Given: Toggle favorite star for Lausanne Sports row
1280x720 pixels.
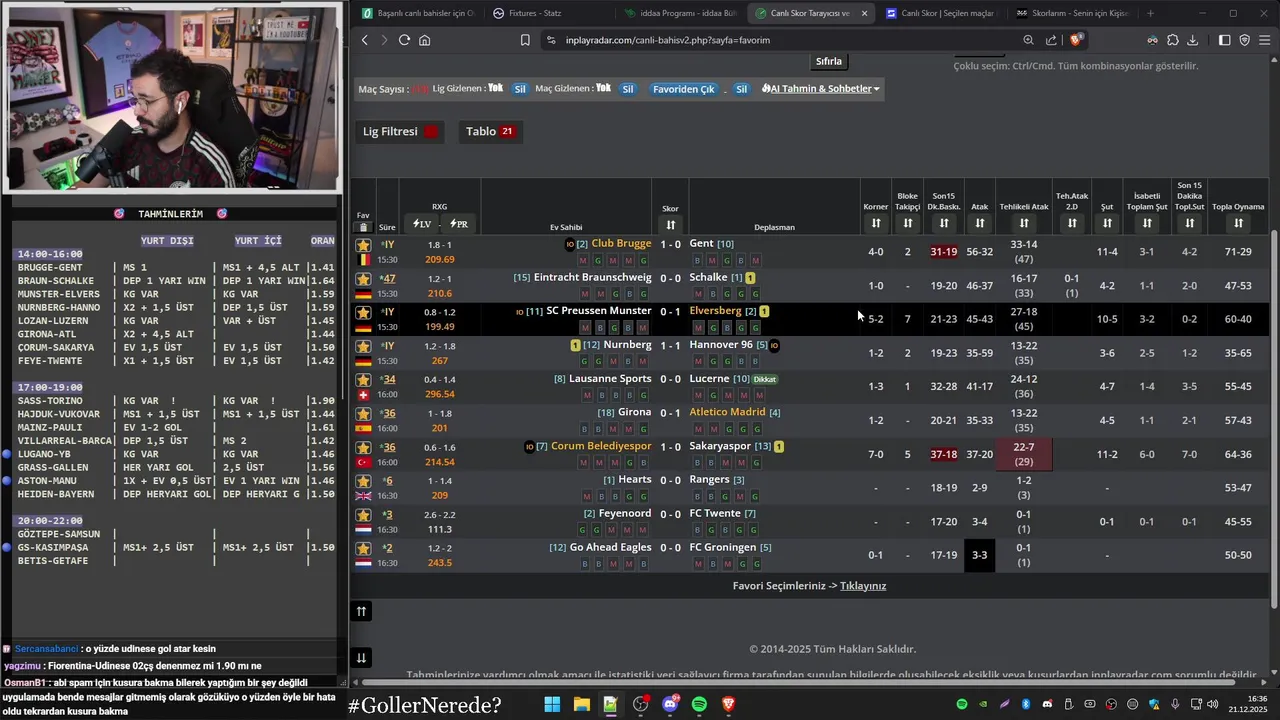Looking at the screenshot, I should [x=363, y=380].
